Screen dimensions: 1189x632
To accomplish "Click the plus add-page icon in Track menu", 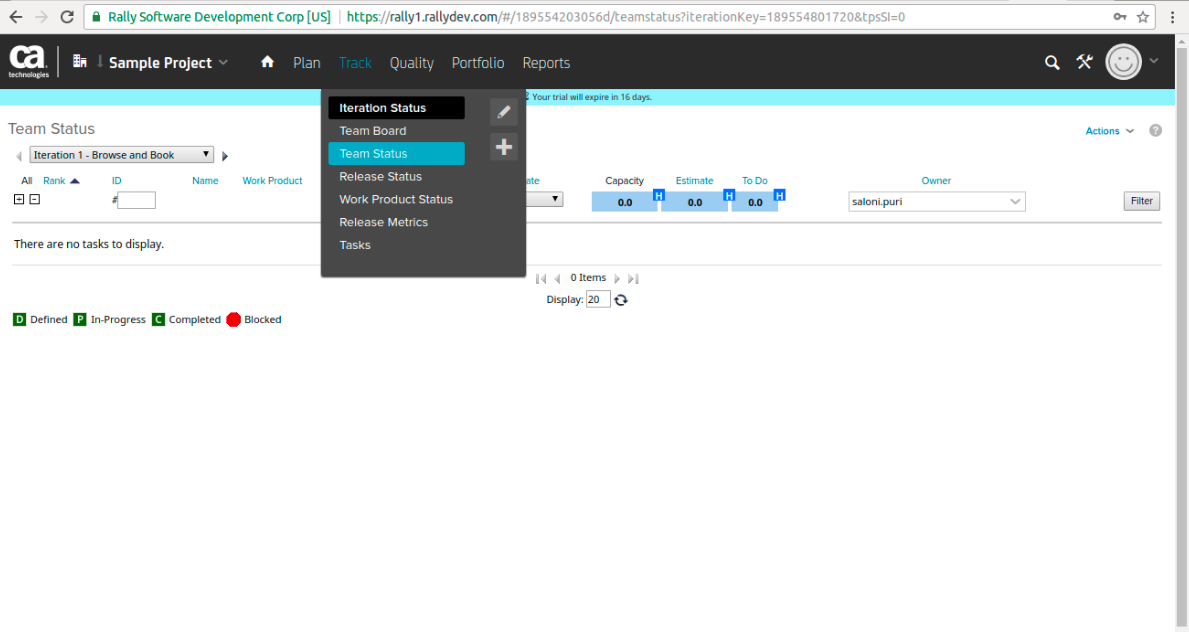I will (x=504, y=147).
